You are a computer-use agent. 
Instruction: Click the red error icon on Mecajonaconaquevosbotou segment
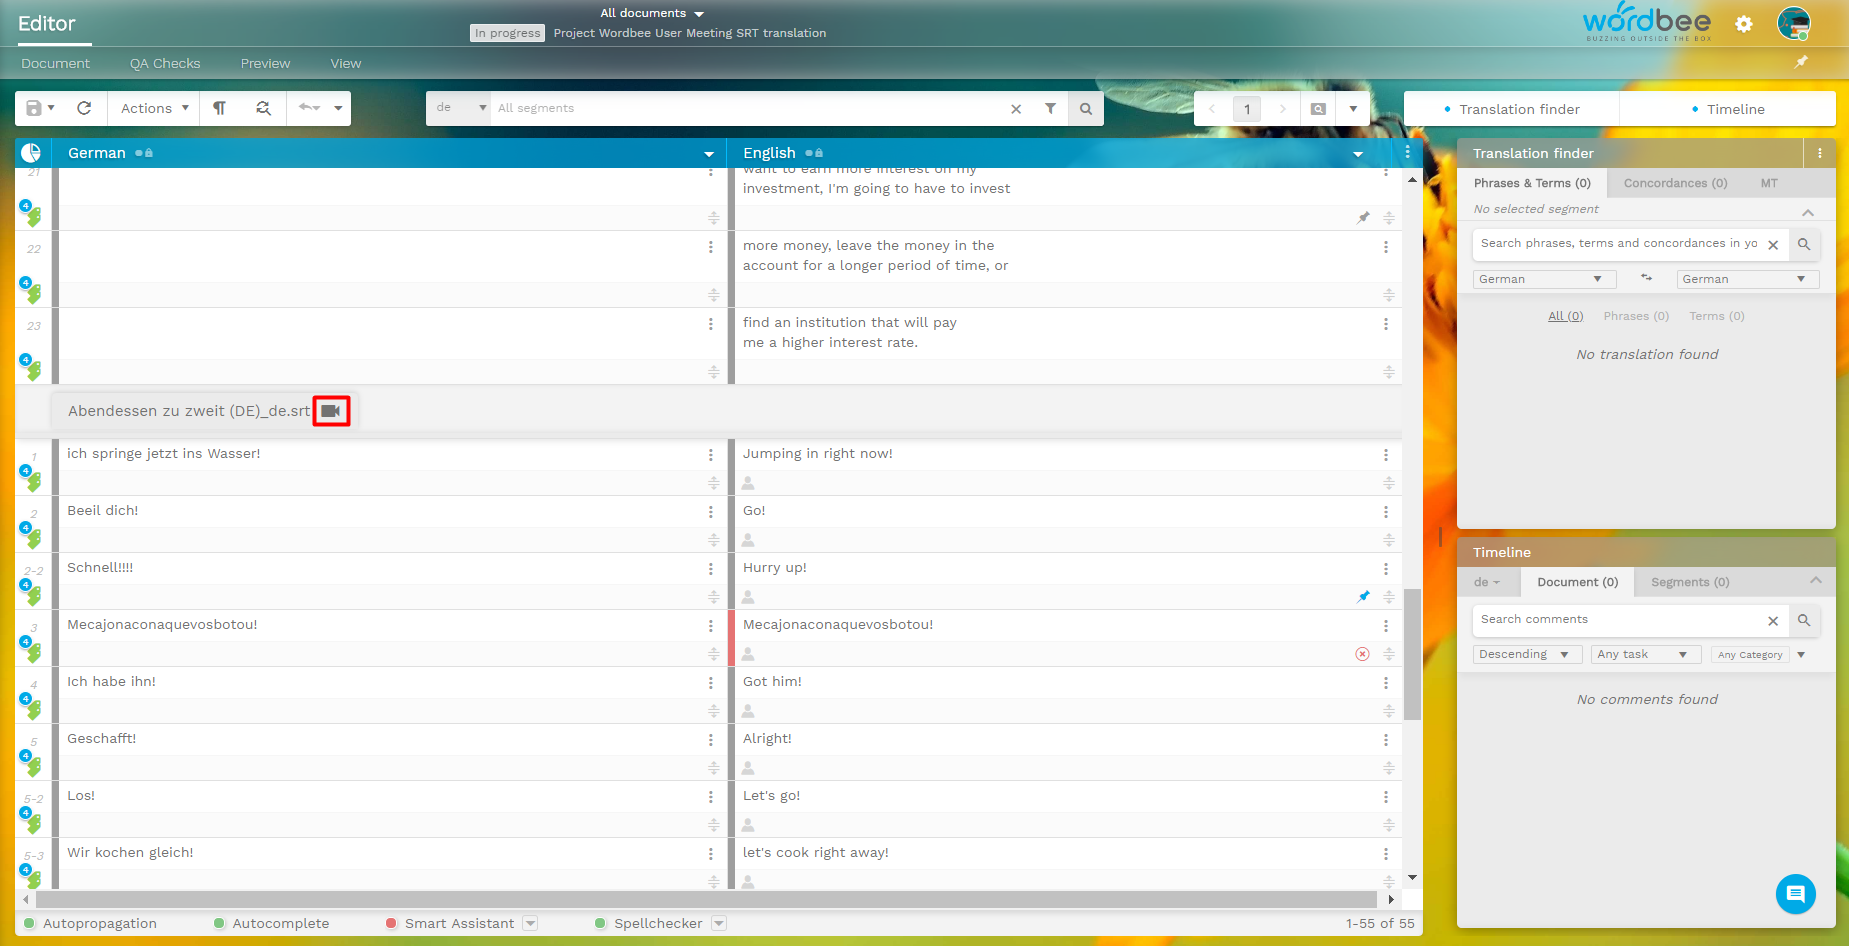(1362, 654)
